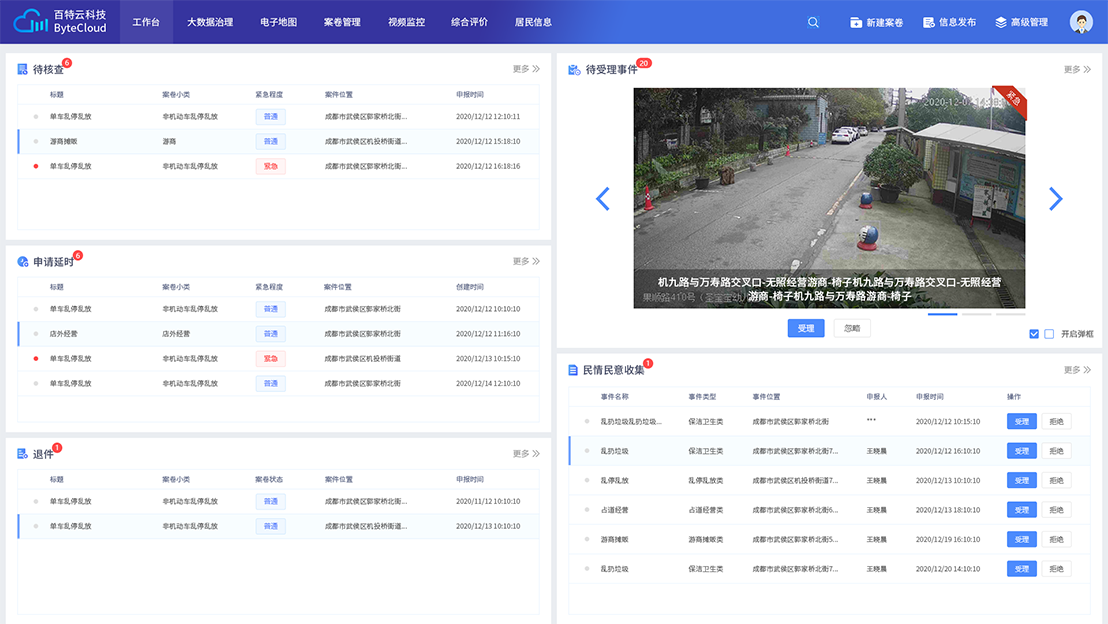Click the 信息发布 document icon
1108x624 pixels.
pos(929,22)
